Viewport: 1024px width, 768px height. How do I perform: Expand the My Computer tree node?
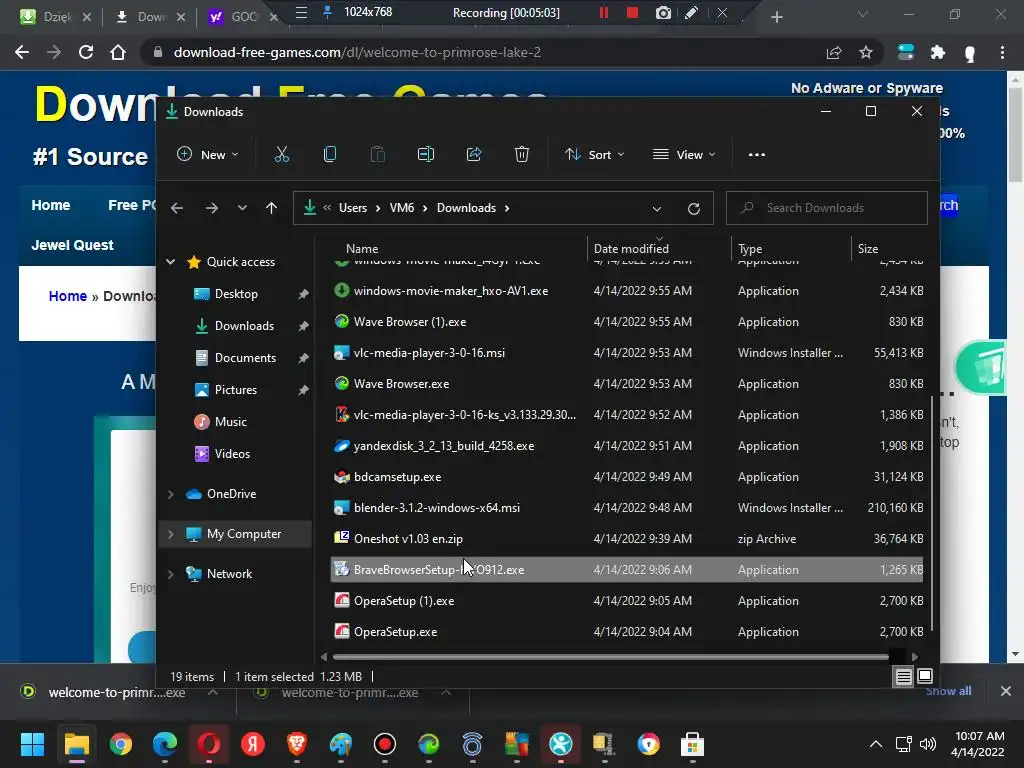click(170, 534)
